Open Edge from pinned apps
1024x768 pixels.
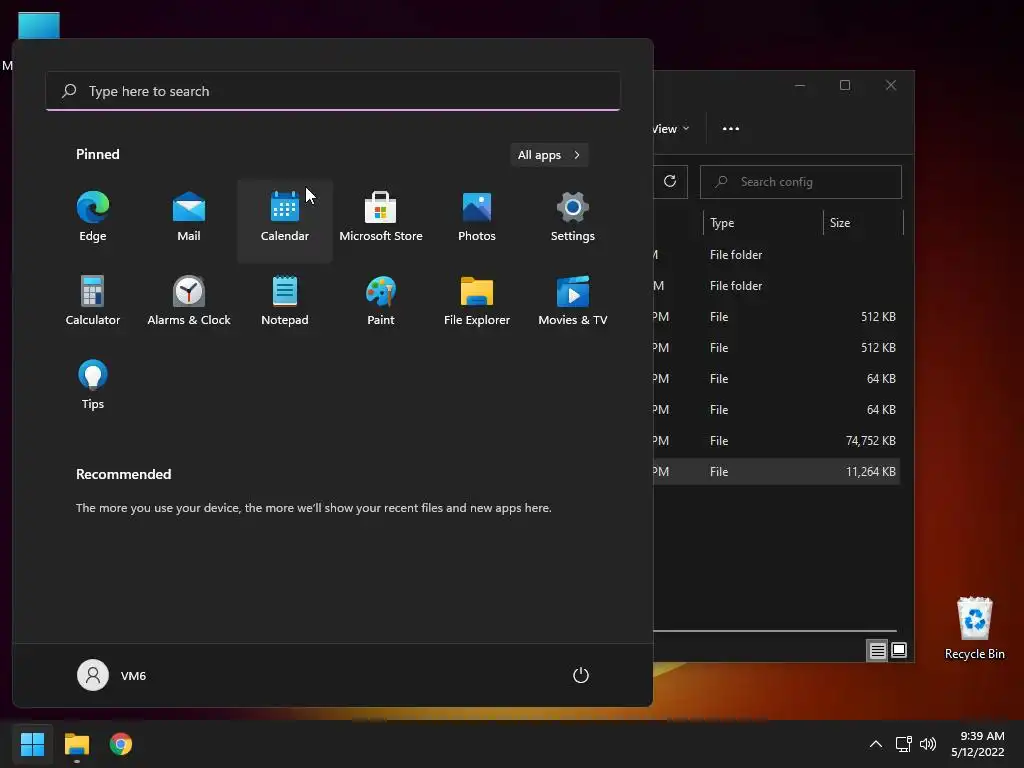coord(93,218)
